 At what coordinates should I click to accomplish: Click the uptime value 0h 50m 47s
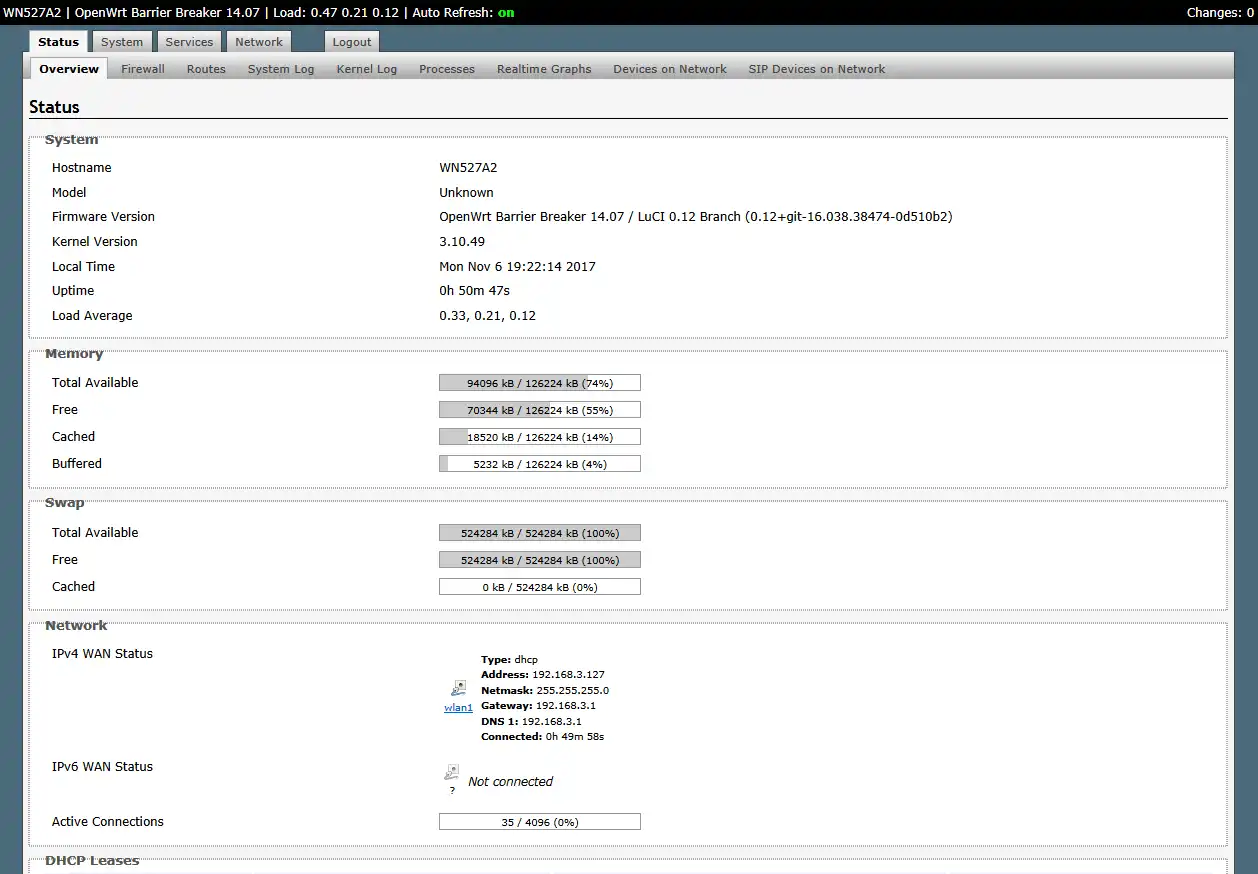click(x=475, y=291)
